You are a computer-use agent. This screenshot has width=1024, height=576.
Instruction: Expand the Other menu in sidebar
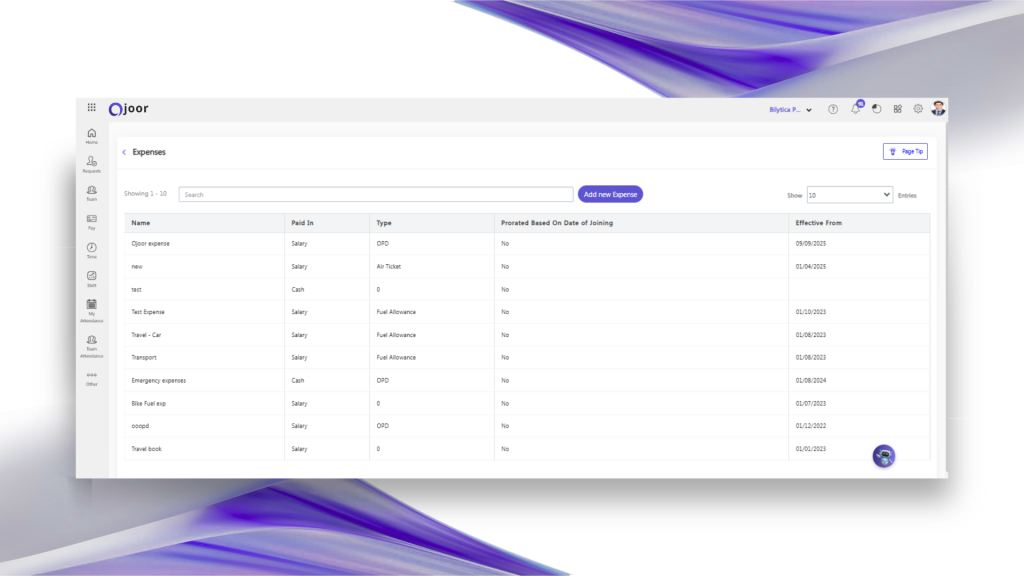click(x=92, y=379)
